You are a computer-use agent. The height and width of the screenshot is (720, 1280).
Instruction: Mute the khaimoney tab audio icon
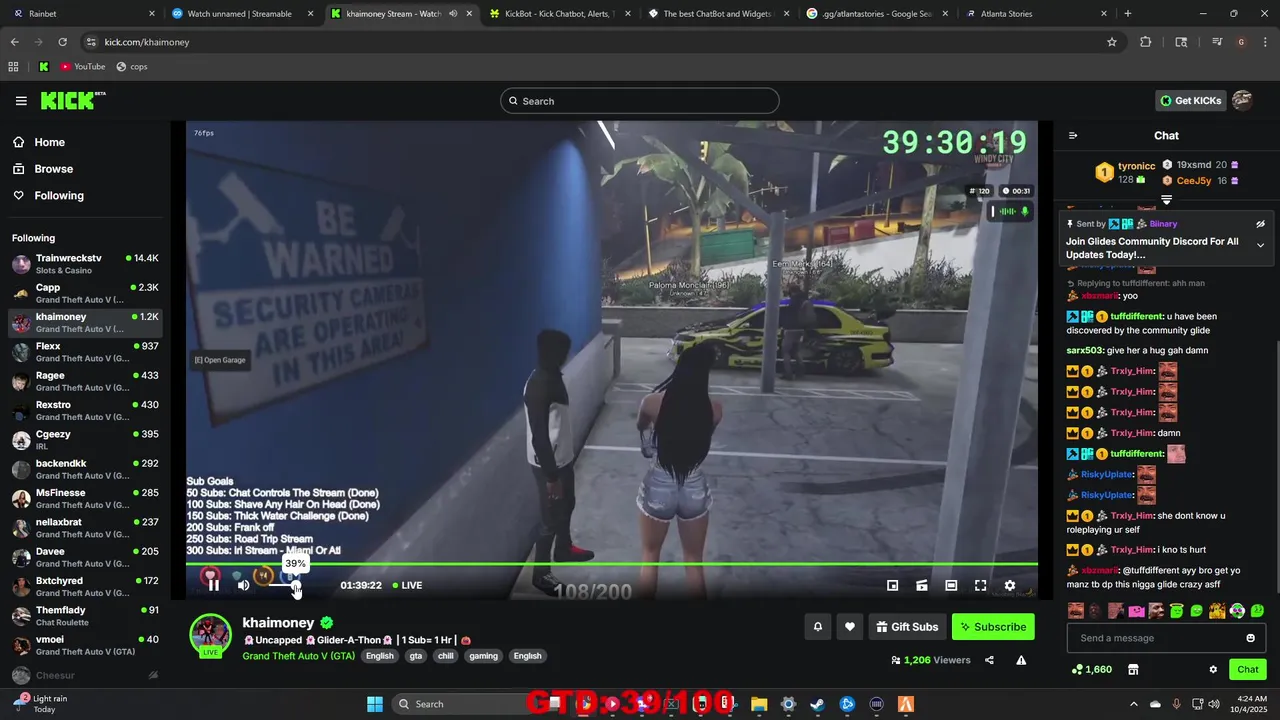[x=453, y=14]
